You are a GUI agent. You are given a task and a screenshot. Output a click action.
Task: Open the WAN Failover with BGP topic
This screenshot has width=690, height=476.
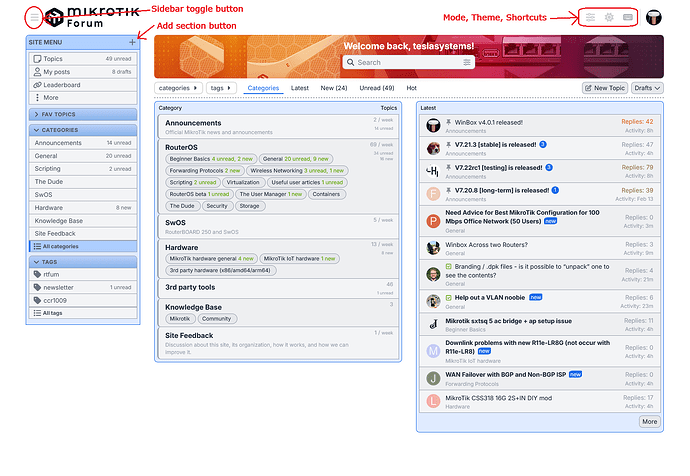pyautogui.click(x=506, y=374)
